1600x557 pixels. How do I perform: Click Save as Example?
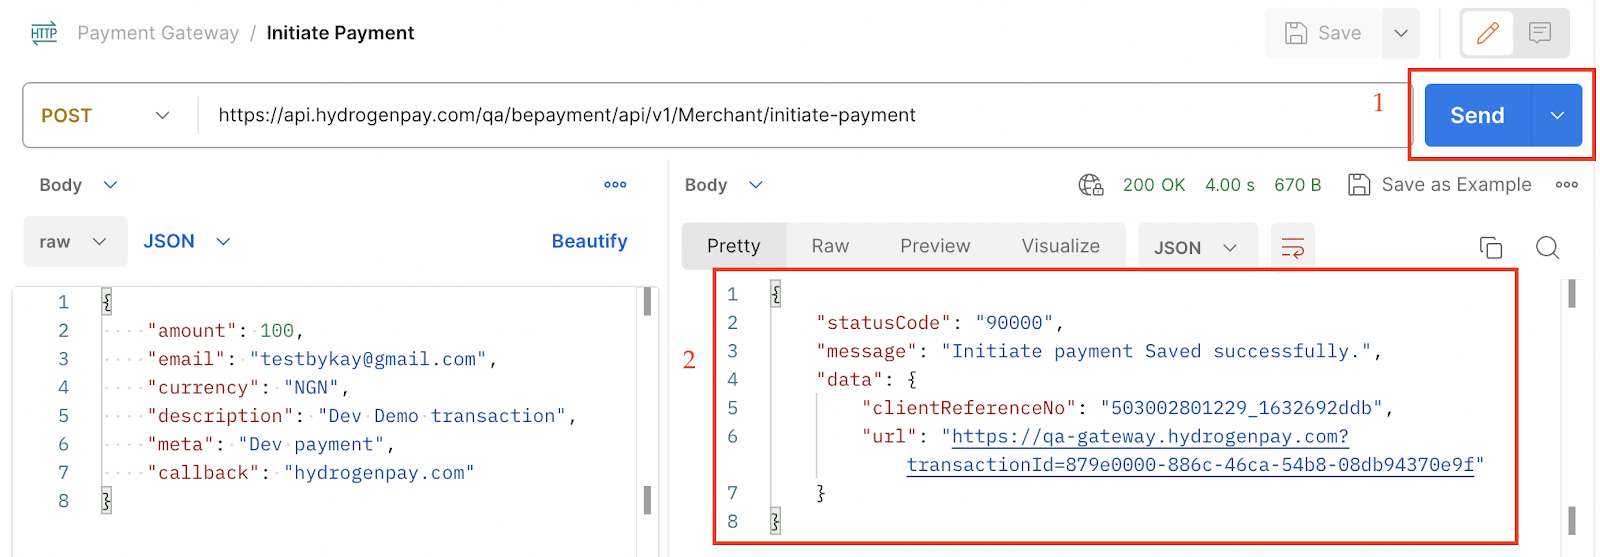(1440, 185)
